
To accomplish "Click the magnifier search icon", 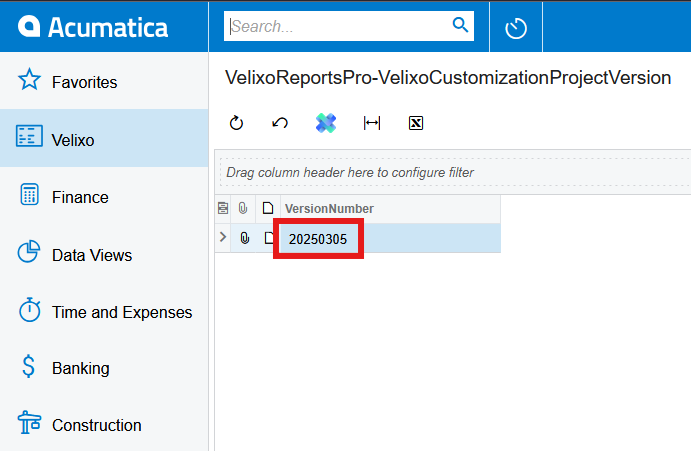I will tap(460, 25).
